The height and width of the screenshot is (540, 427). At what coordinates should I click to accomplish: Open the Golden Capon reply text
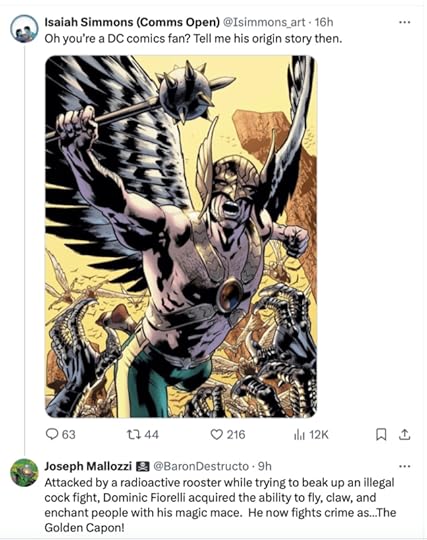pyautogui.click(x=220, y=505)
